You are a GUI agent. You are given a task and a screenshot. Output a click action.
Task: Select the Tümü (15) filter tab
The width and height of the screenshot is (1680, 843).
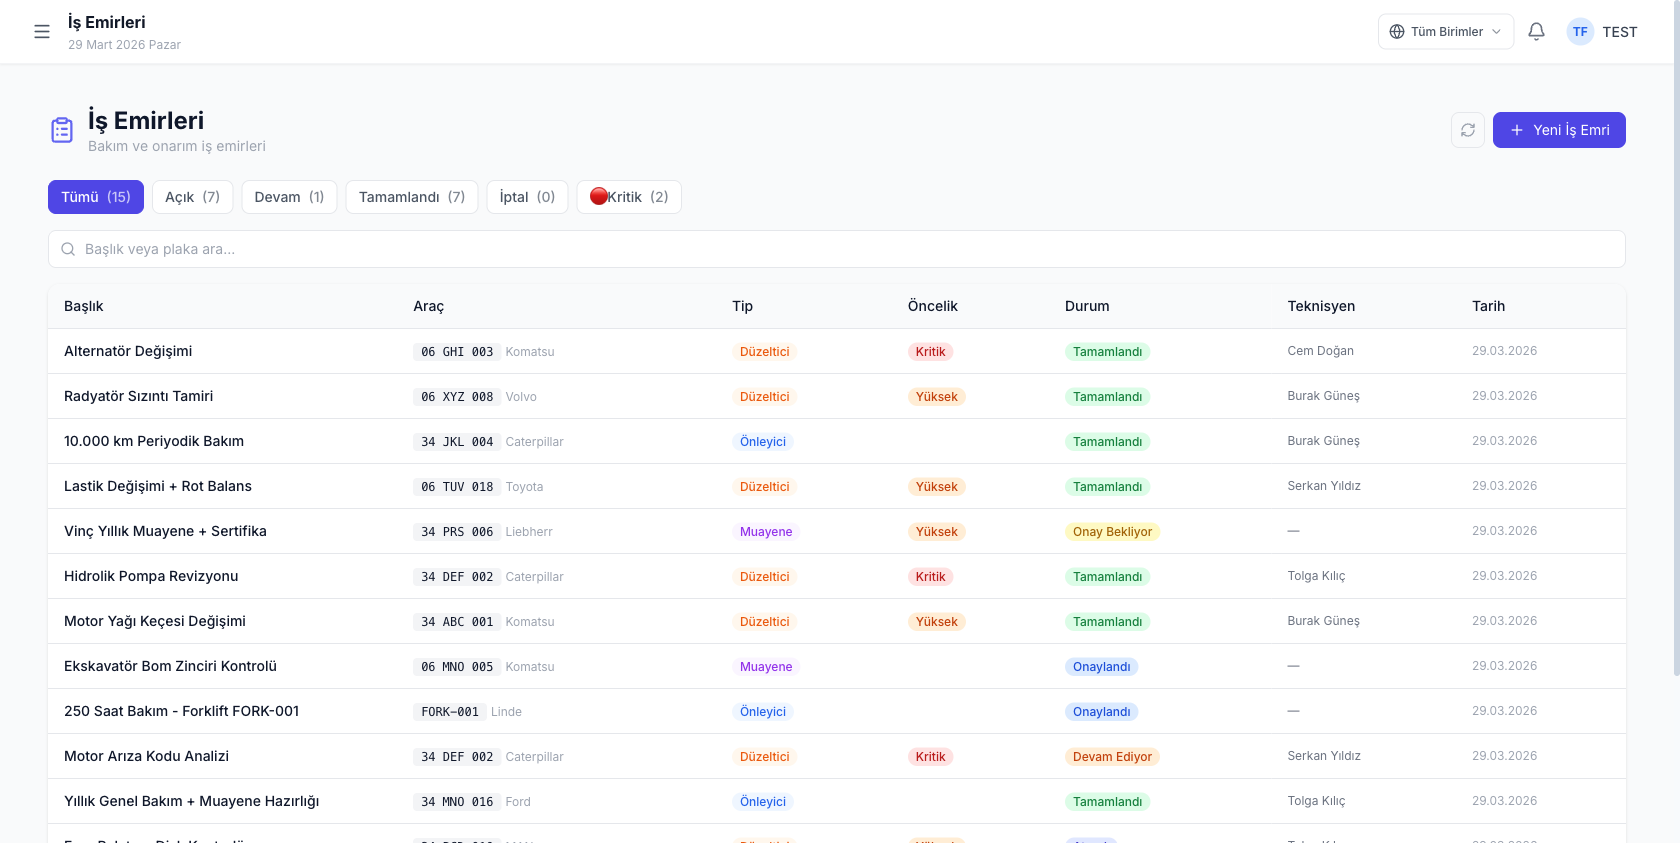coord(96,197)
